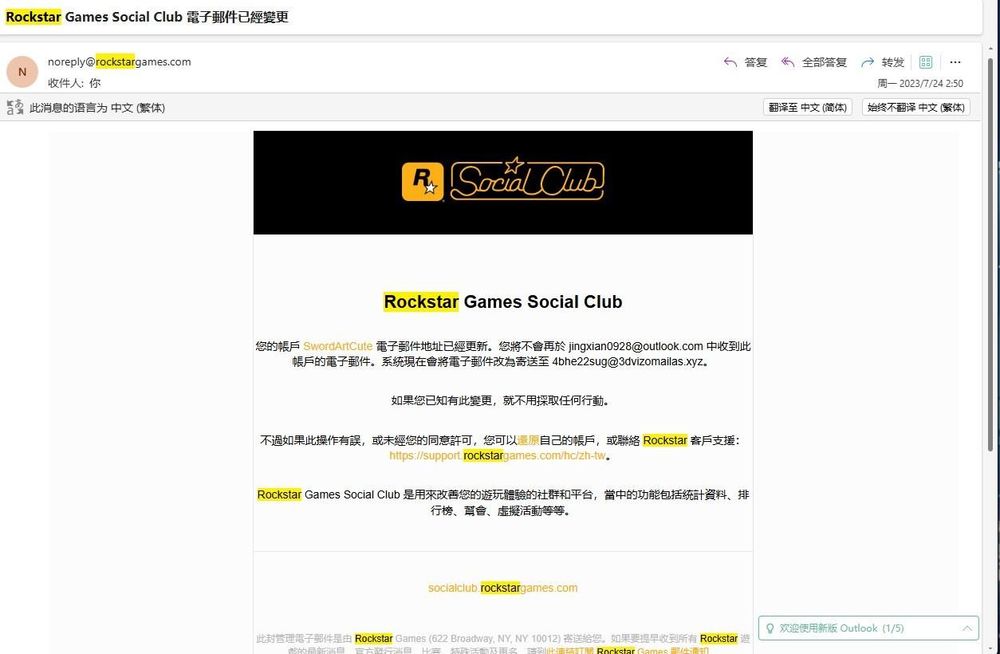This screenshot has width=1000, height=654.
Task: Click 此消息的语言为 中文 (繁体) text
Action: [97, 108]
